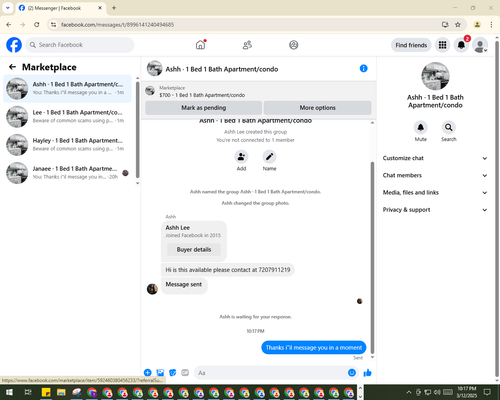Open the Chrome profile icon
This screenshot has width=500, height=400.
[x=477, y=25]
